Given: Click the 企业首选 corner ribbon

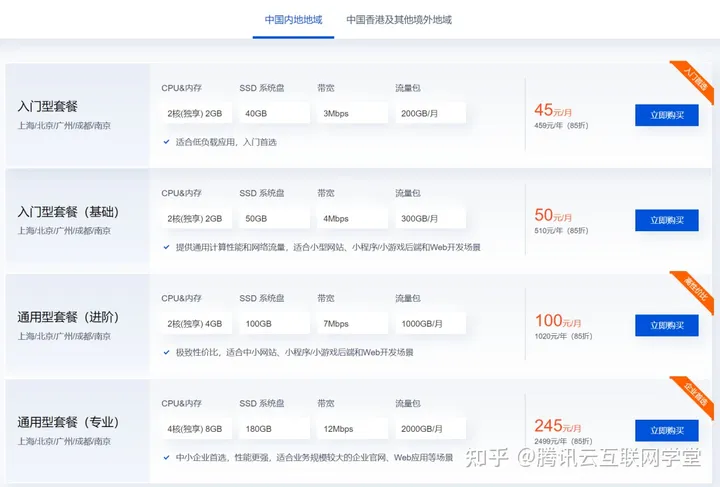Looking at the screenshot, I should point(695,394).
